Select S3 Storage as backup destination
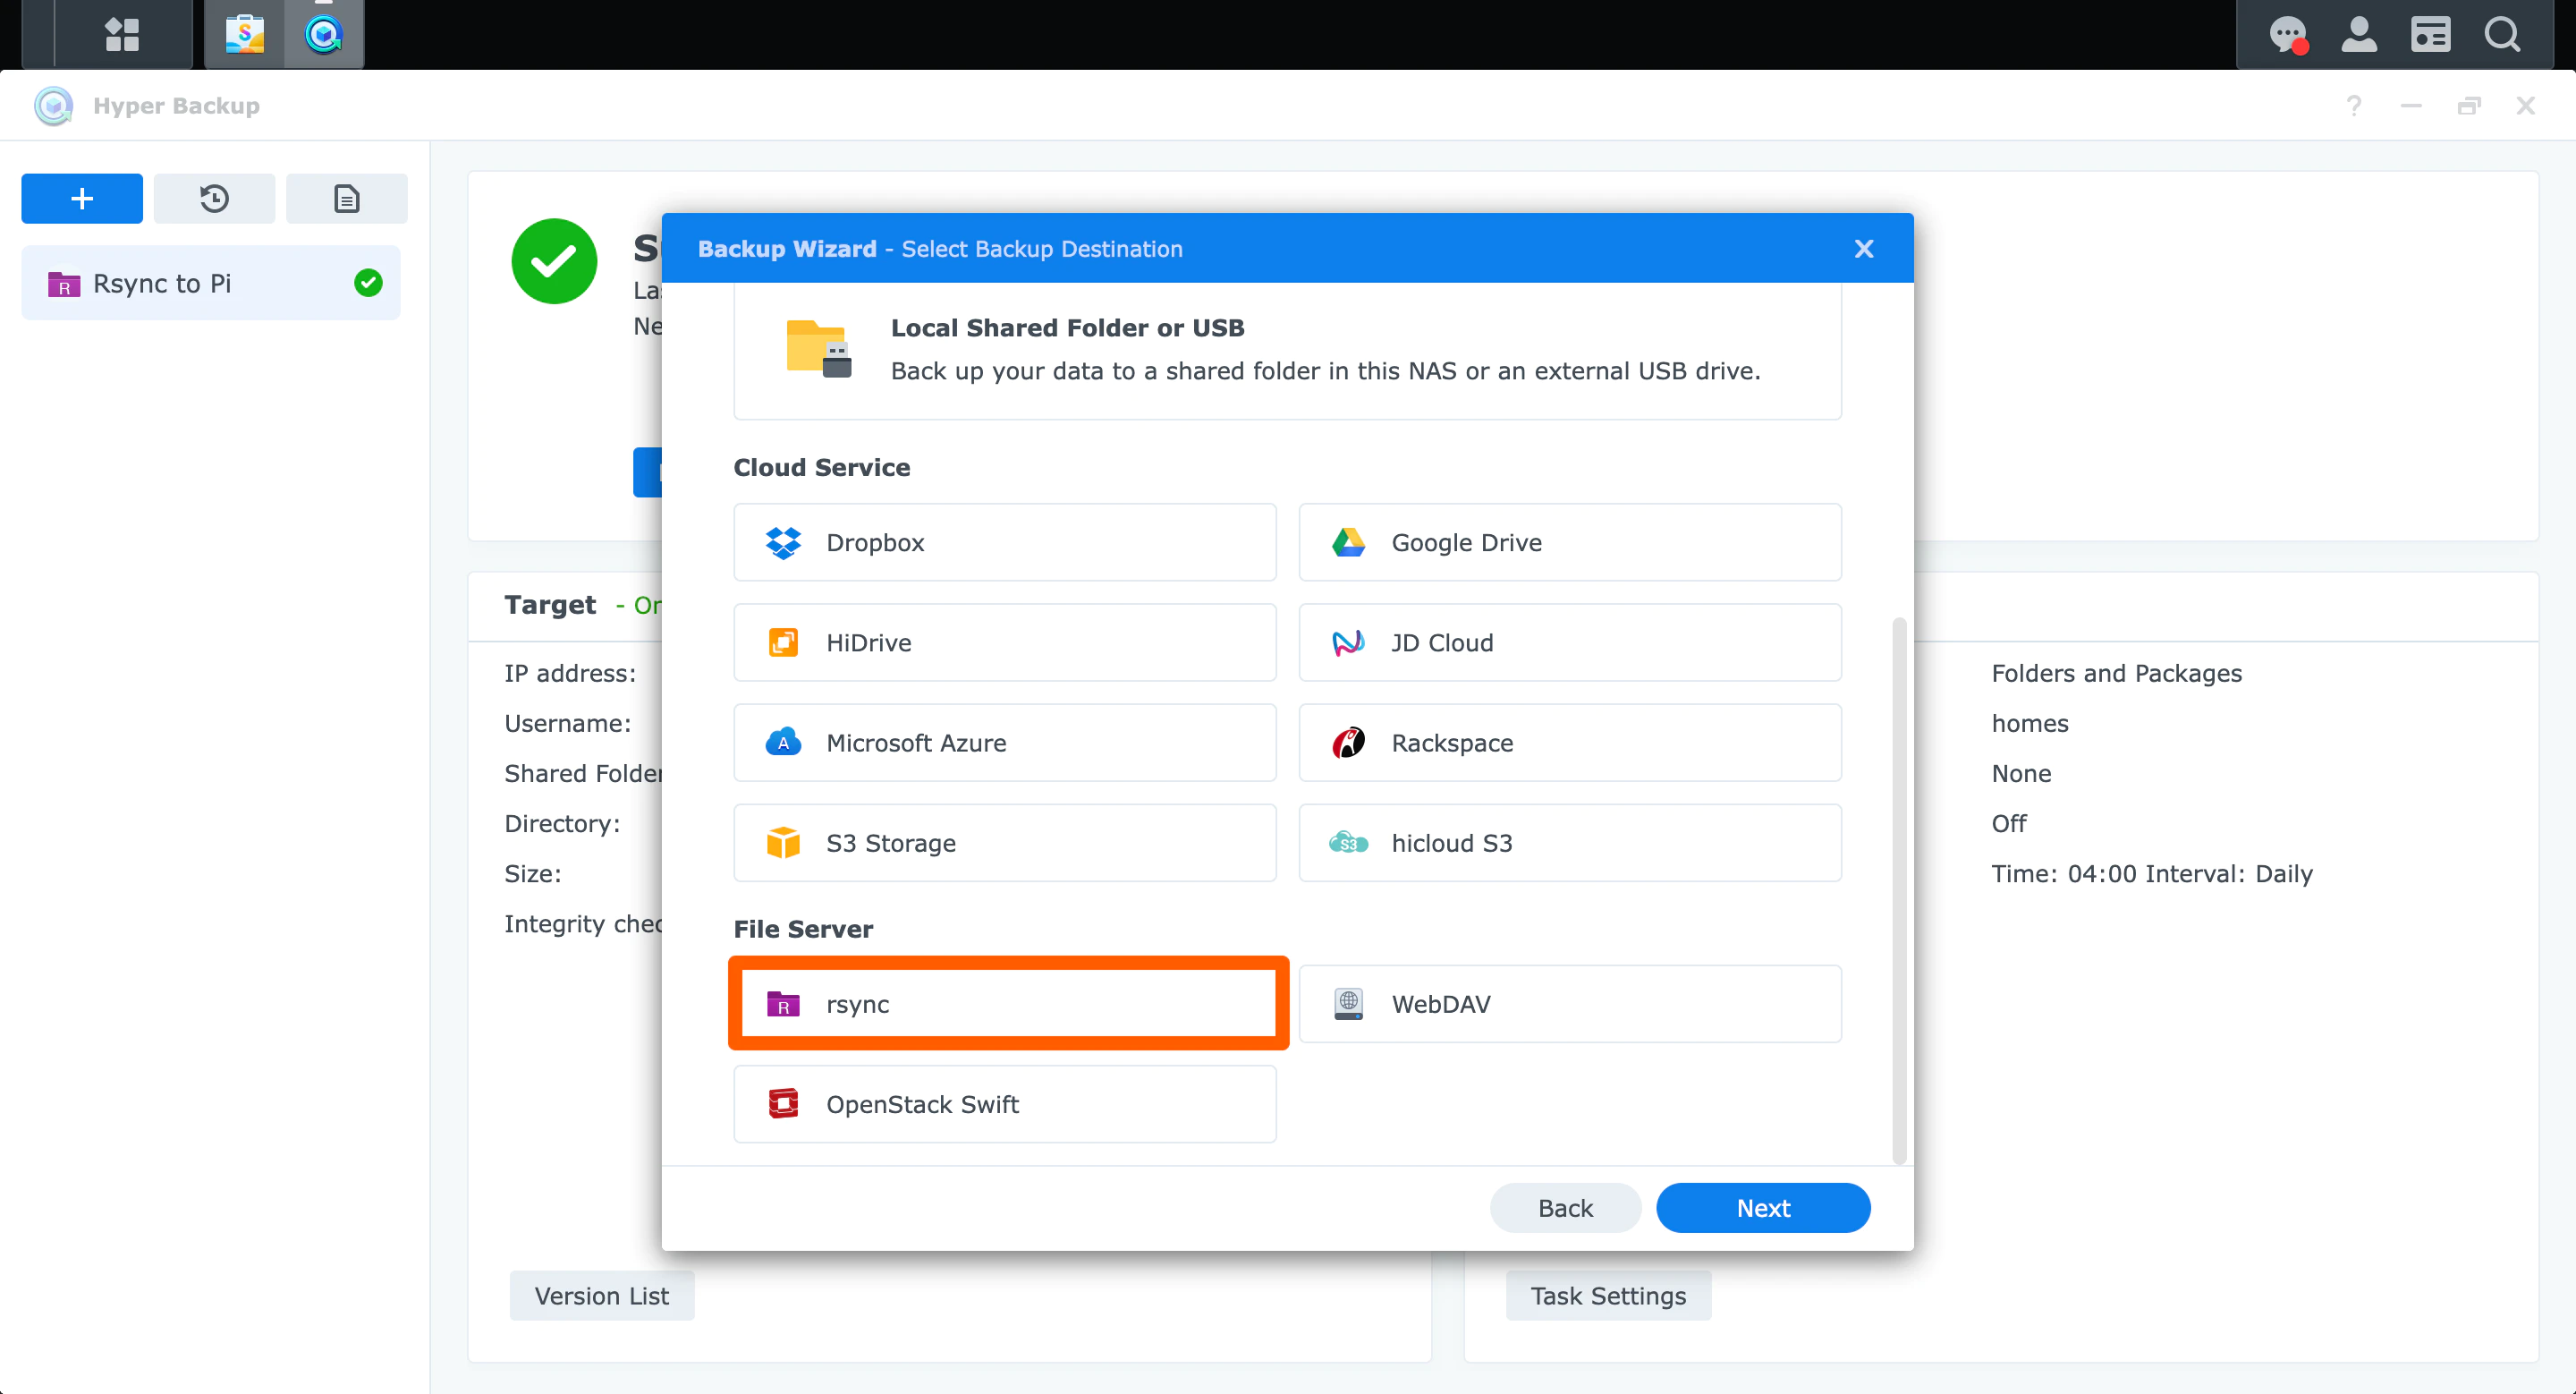 [x=1005, y=843]
